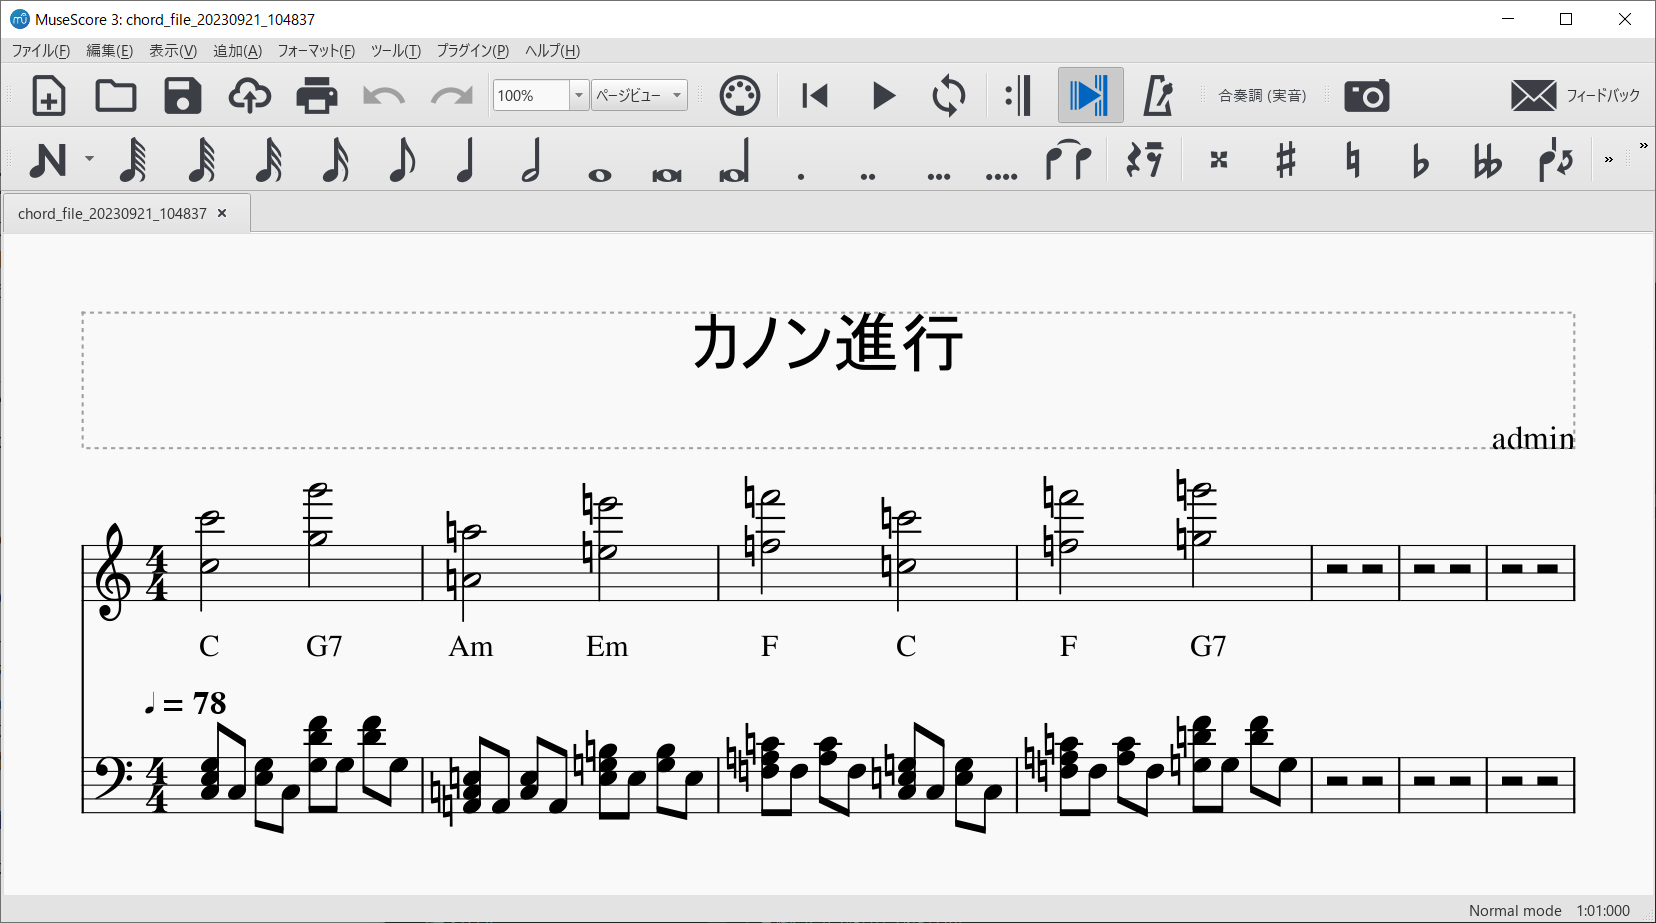The height and width of the screenshot is (923, 1656).
Task: Toggle the metronome
Action: click(x=1158, y=96)
